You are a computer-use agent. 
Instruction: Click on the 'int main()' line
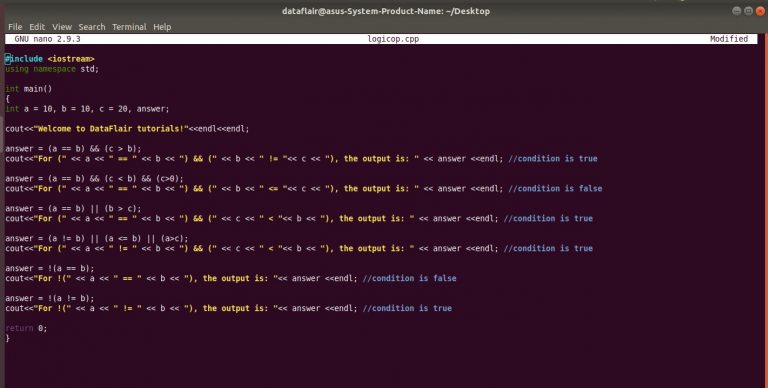(28, 89)
